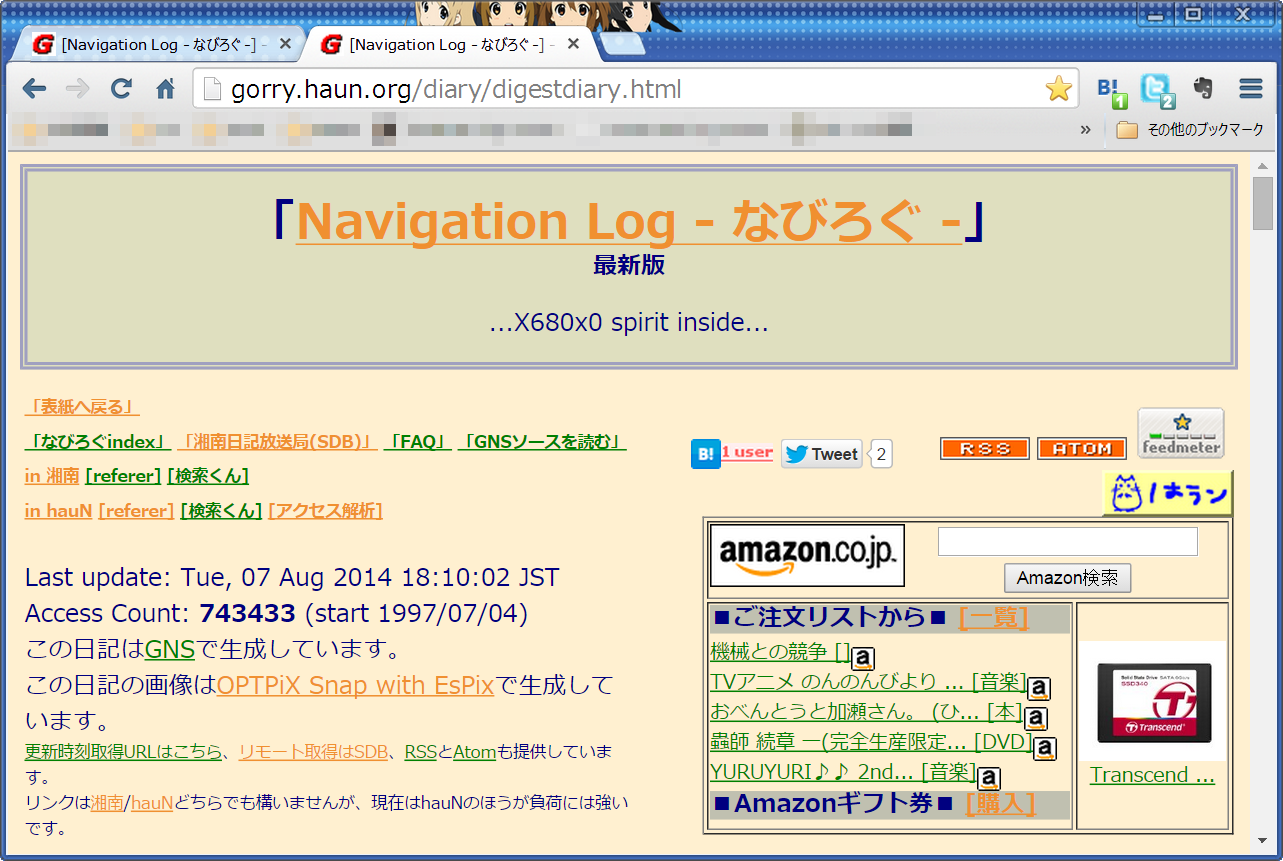Click the browser back arrow button
1283x861 pixels.
coord(34,89)
